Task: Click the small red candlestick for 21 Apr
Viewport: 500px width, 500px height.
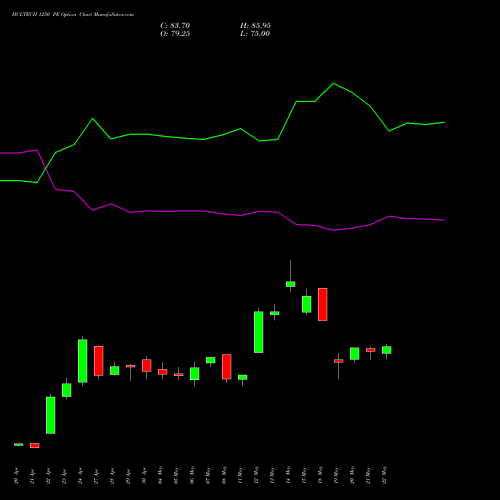Action: 35,445
